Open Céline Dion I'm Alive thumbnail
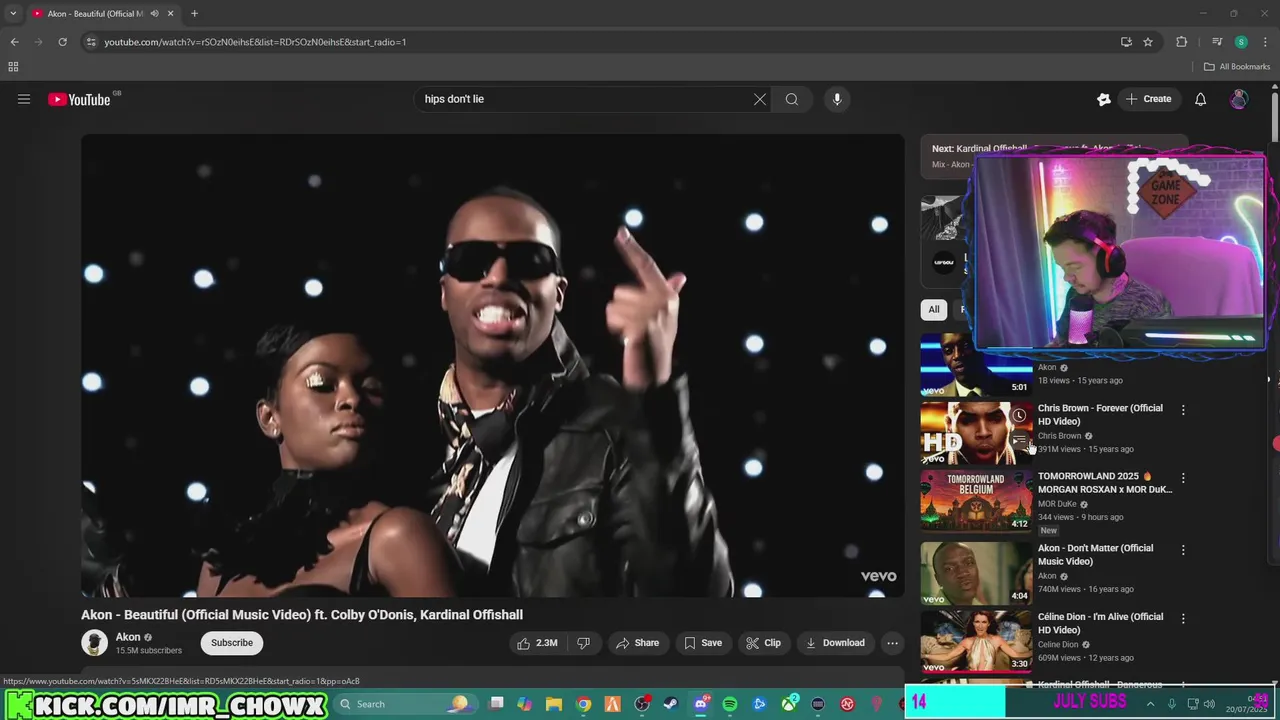This screenshot has height=720, width=1280. tap(976, 641)
